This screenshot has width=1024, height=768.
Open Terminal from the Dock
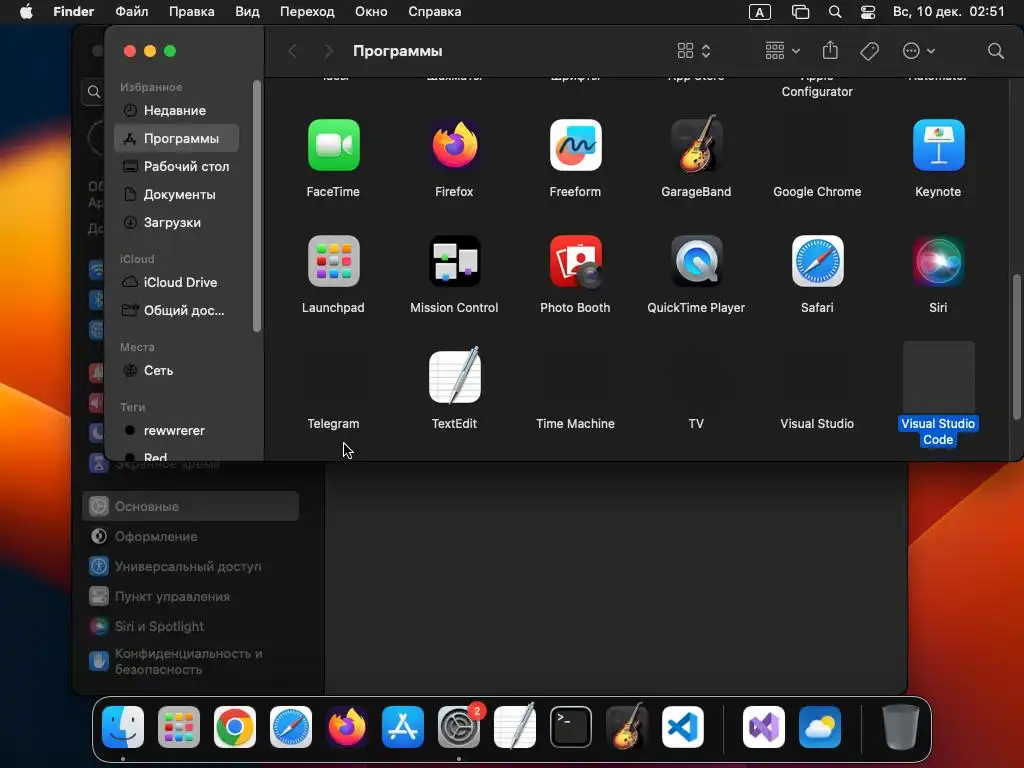[x=571, y=727]
